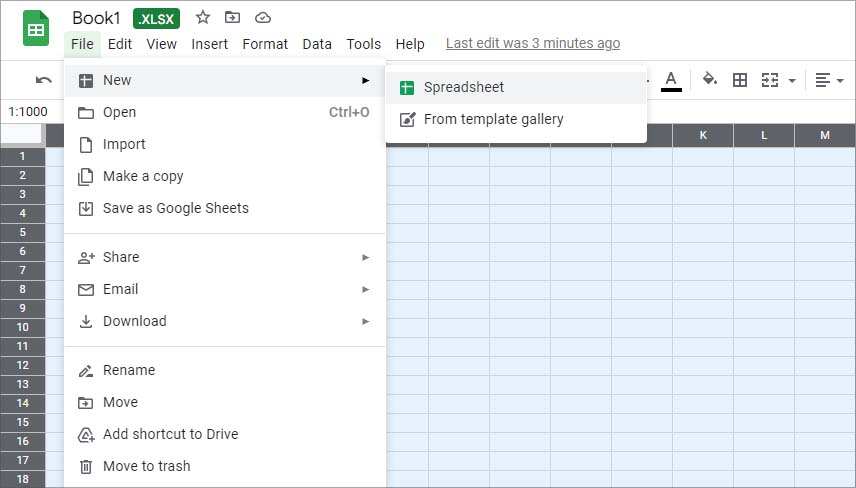Expand the merge cells dropdown arrow
The image size is (856, 488).
tap(792, 80)
